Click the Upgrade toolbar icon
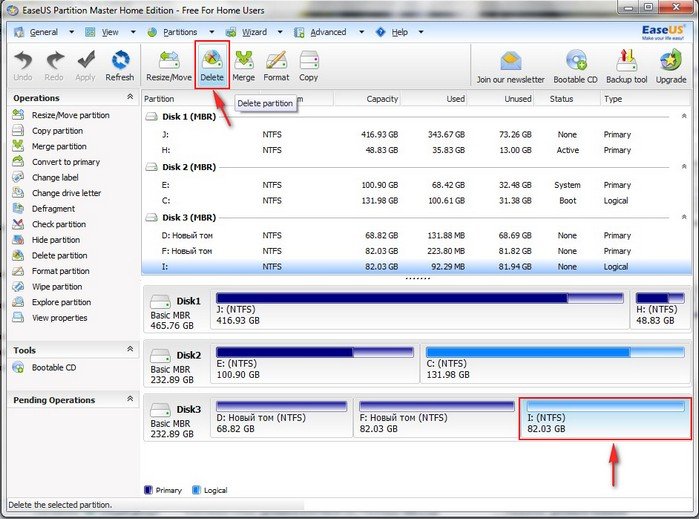This screenshot has width=699, height=519. pos(670,67)
